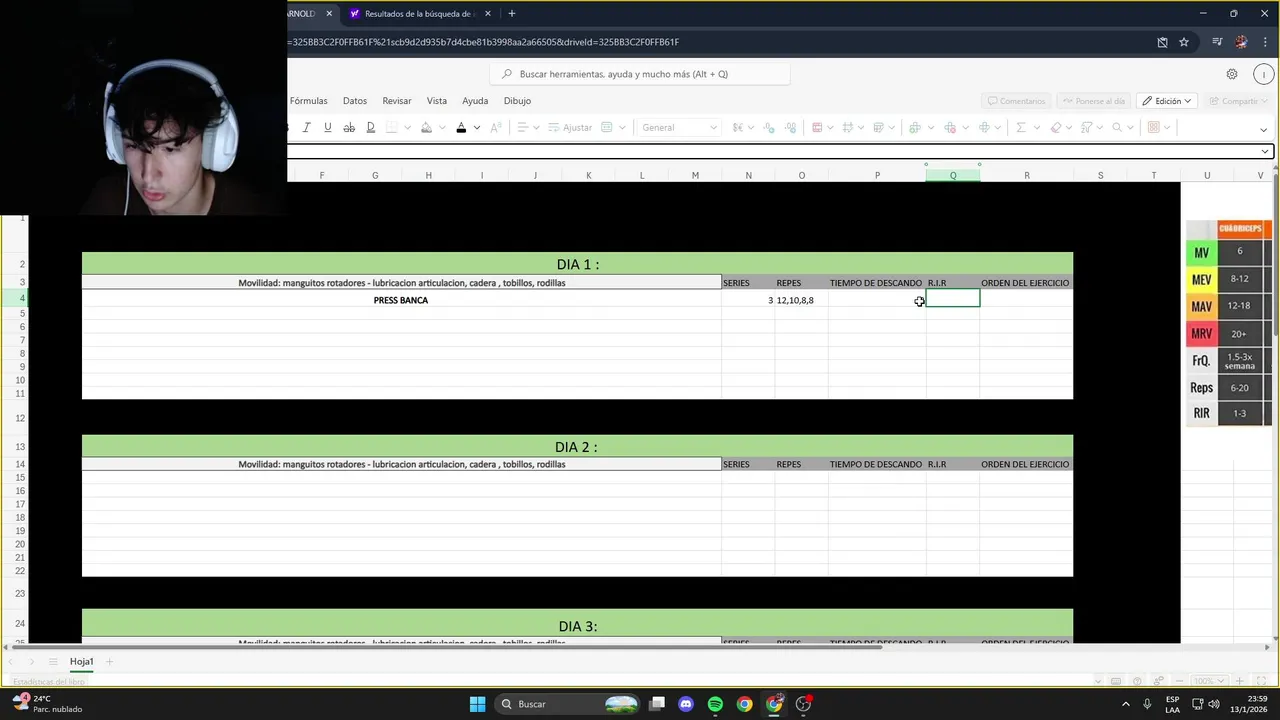Select column Q header
The width and height of the screenshot is (1280, 720).
tap(953, 175)
